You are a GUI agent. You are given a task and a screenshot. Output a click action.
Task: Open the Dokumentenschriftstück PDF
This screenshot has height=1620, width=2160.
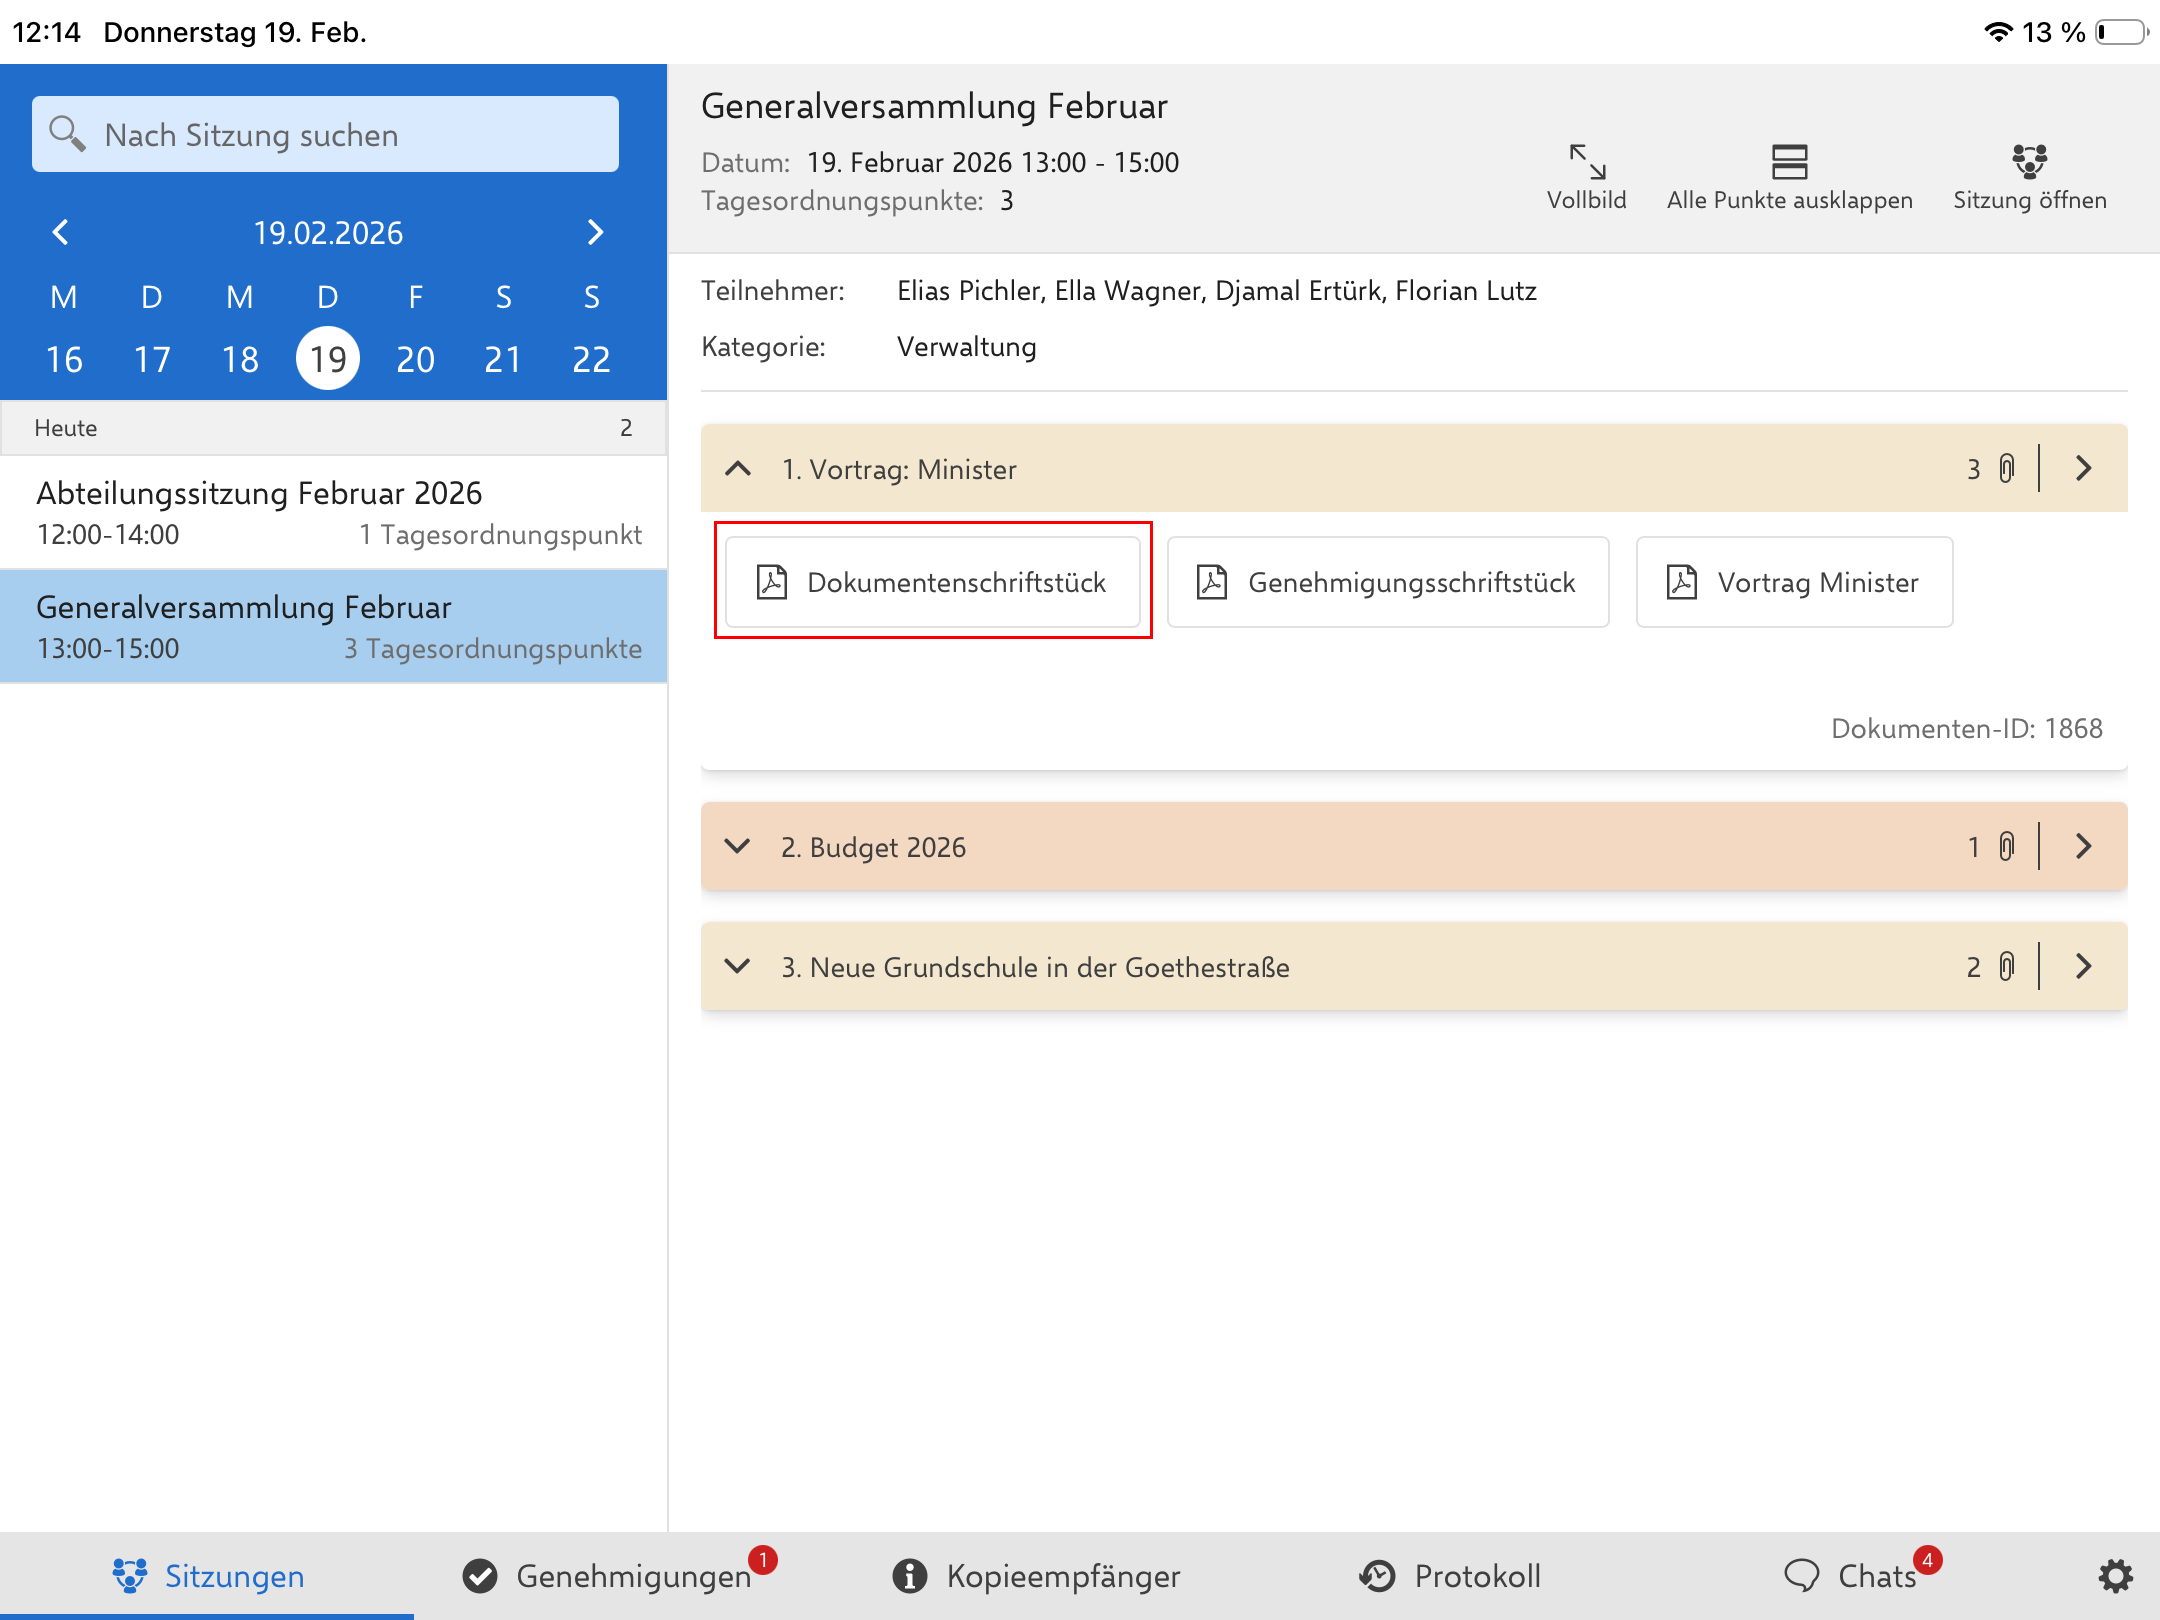(932, 582)
